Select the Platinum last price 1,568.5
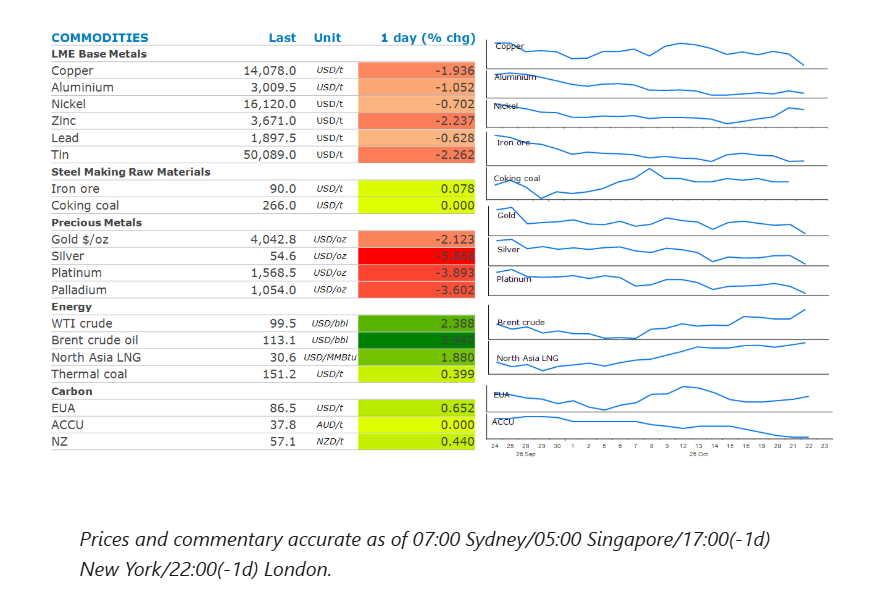The width and height of the screenshot is (877, 601). point(273,273)
